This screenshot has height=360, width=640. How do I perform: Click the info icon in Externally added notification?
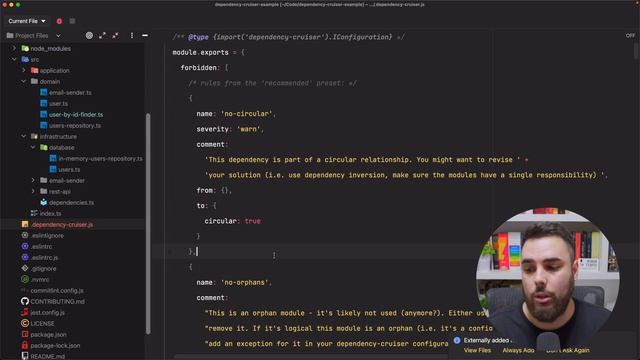(x=457, y=340)
